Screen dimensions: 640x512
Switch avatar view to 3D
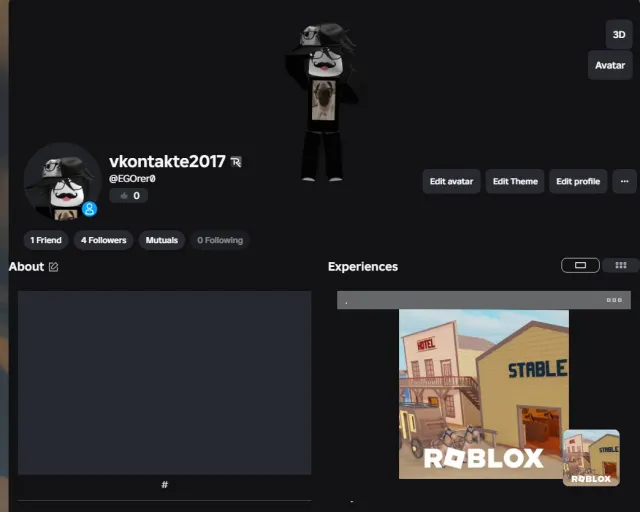coord(619,34)
